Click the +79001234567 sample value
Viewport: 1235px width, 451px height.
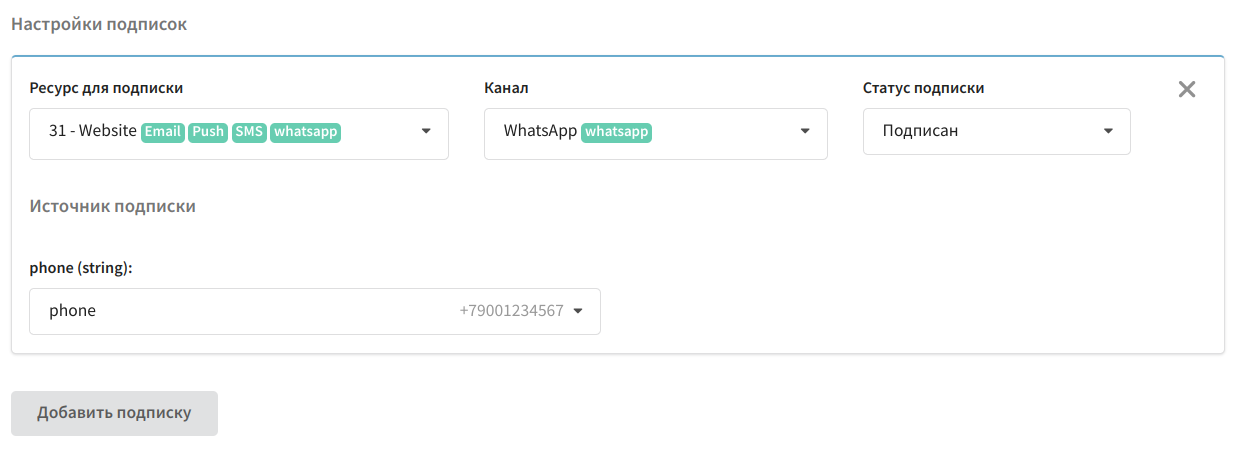[511, 311]
